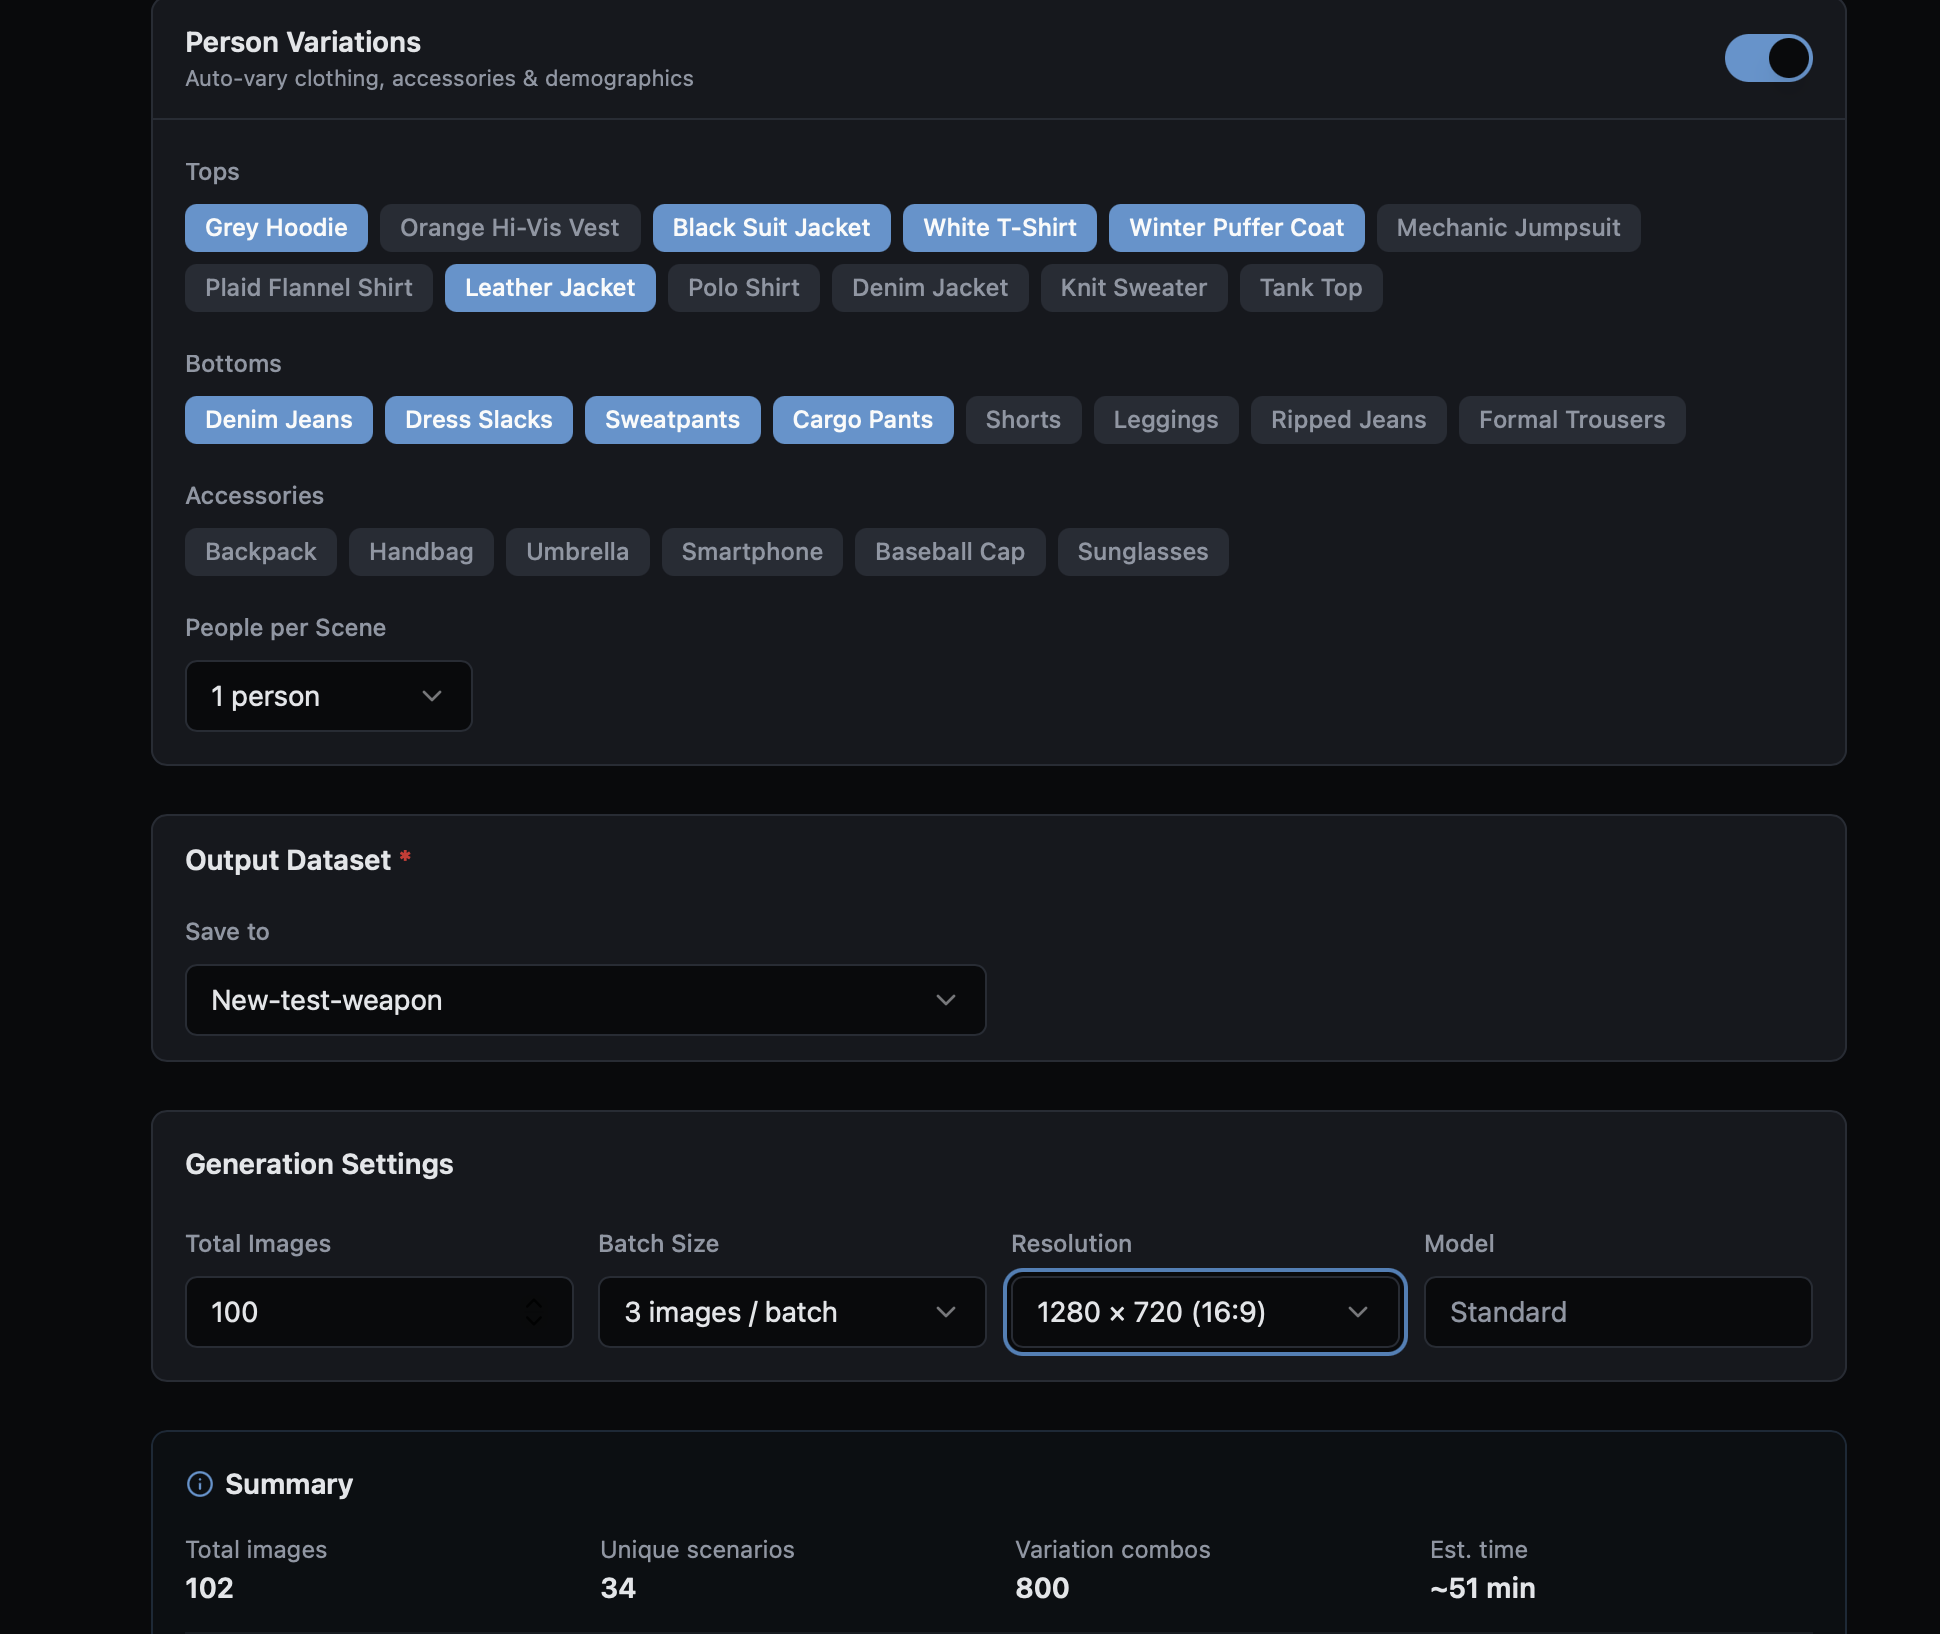Image resolution: width=1940 pixels, height=1634 pixels.
Task: Add the Sunglasses accessory
Action: (1143, 552)
